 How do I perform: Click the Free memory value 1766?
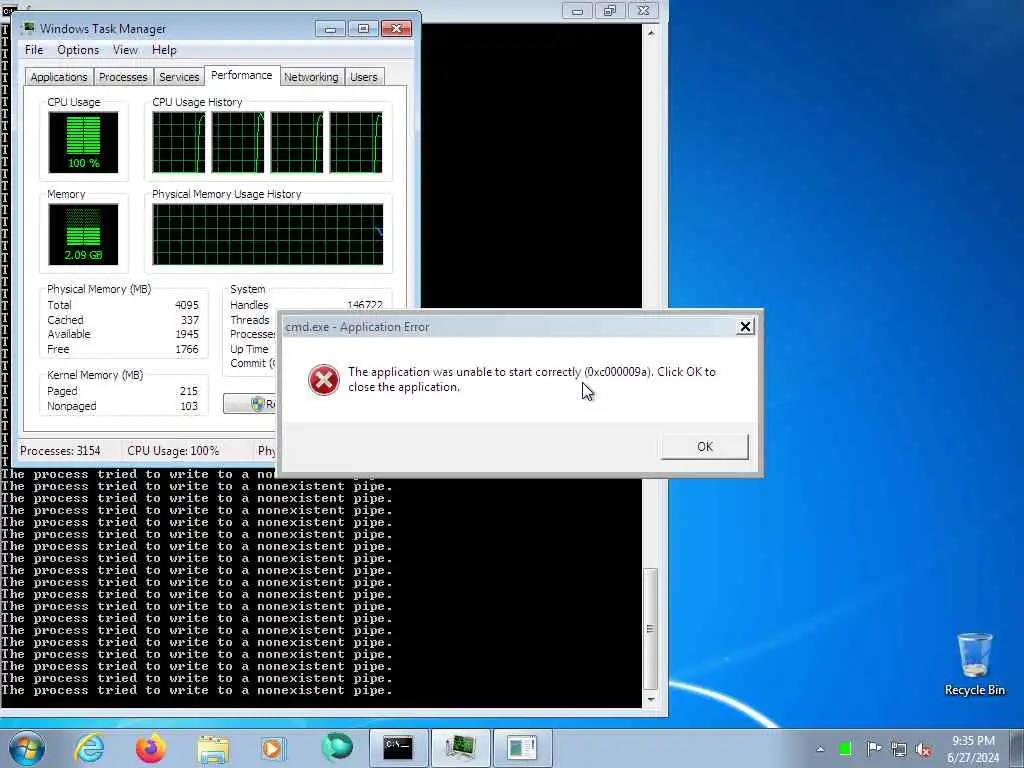(x=187, y=349)
